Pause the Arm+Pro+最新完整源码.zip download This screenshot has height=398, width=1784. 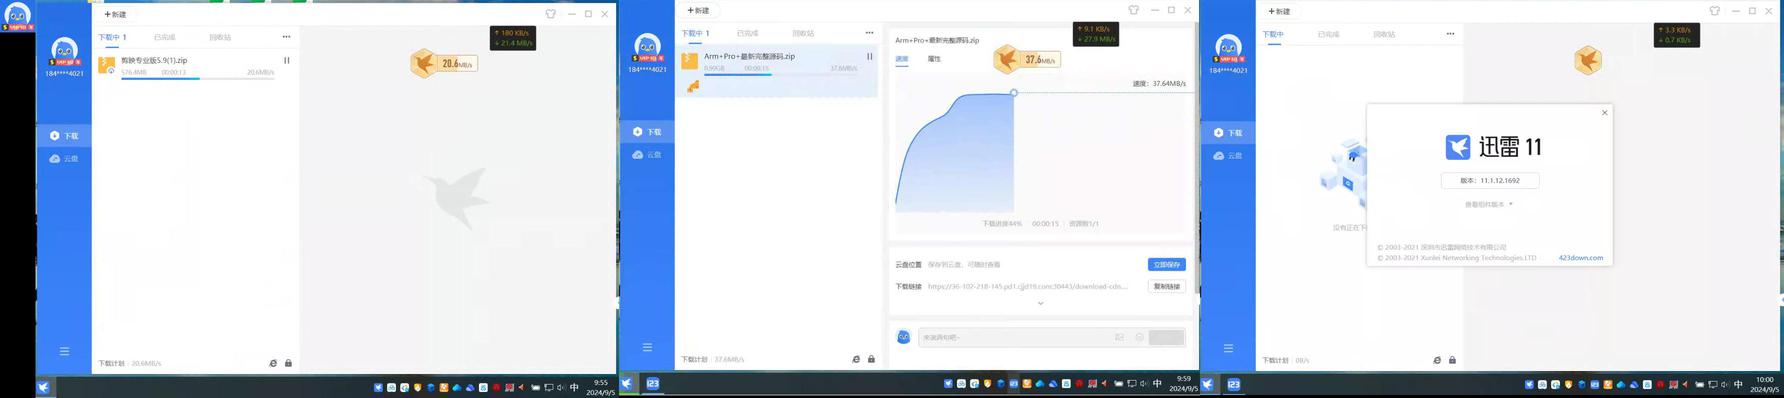[869, 56]
